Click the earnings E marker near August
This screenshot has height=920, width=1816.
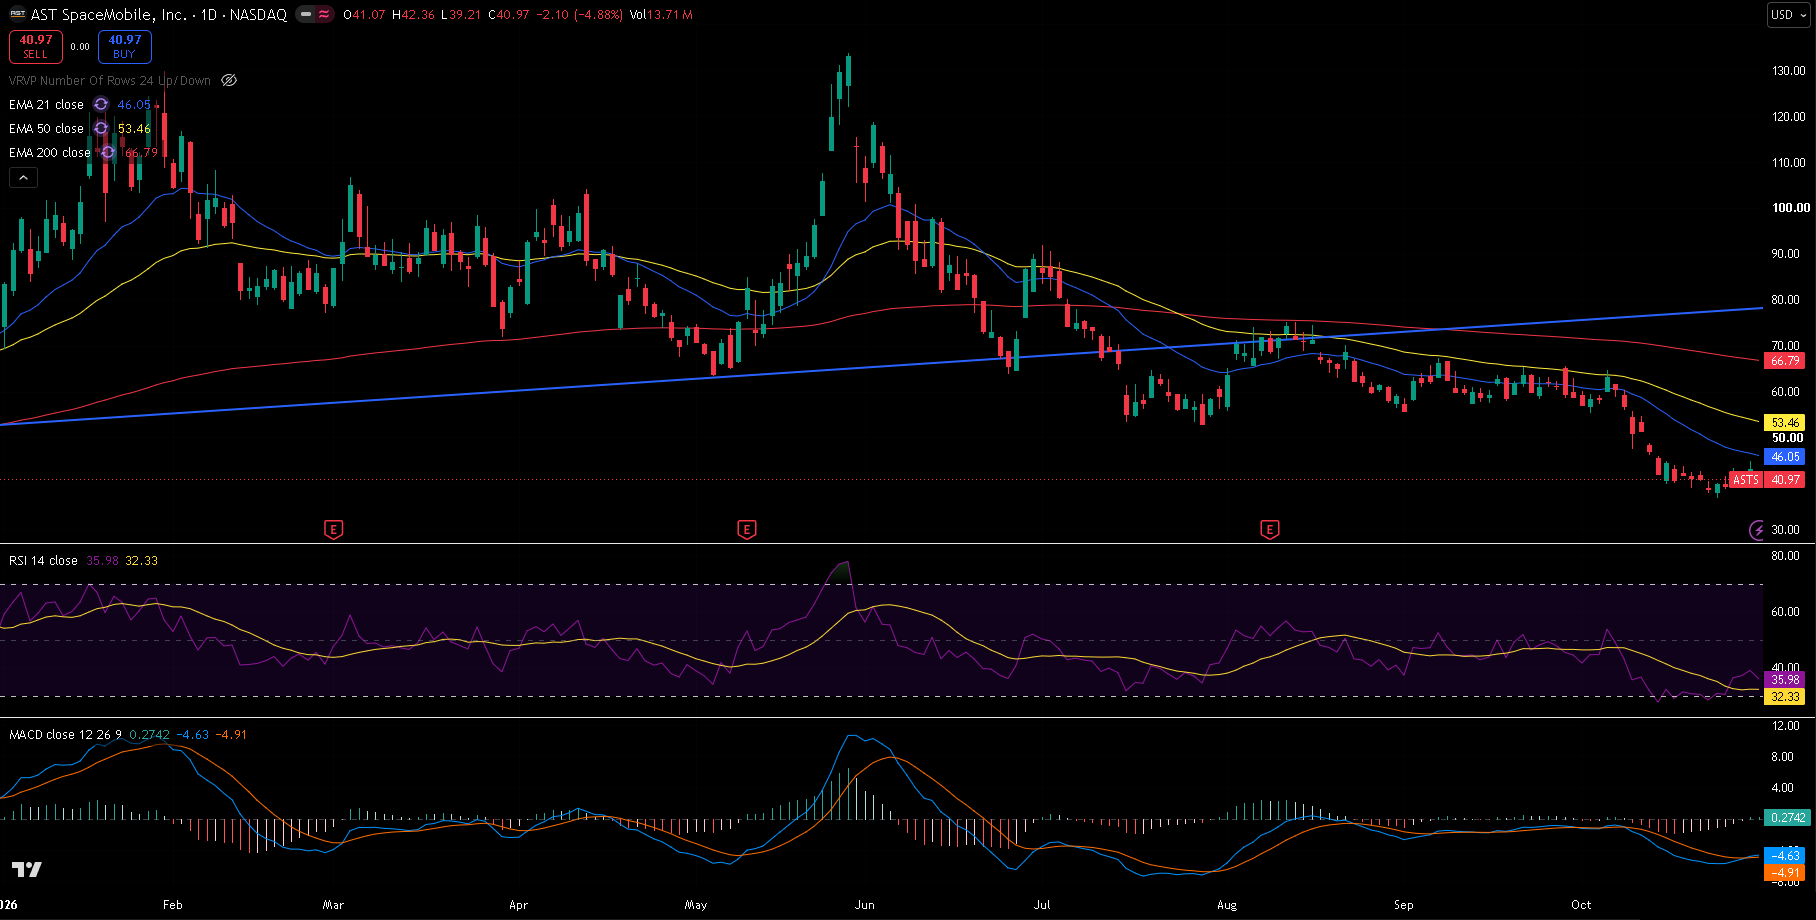[x=1270, y=529]
